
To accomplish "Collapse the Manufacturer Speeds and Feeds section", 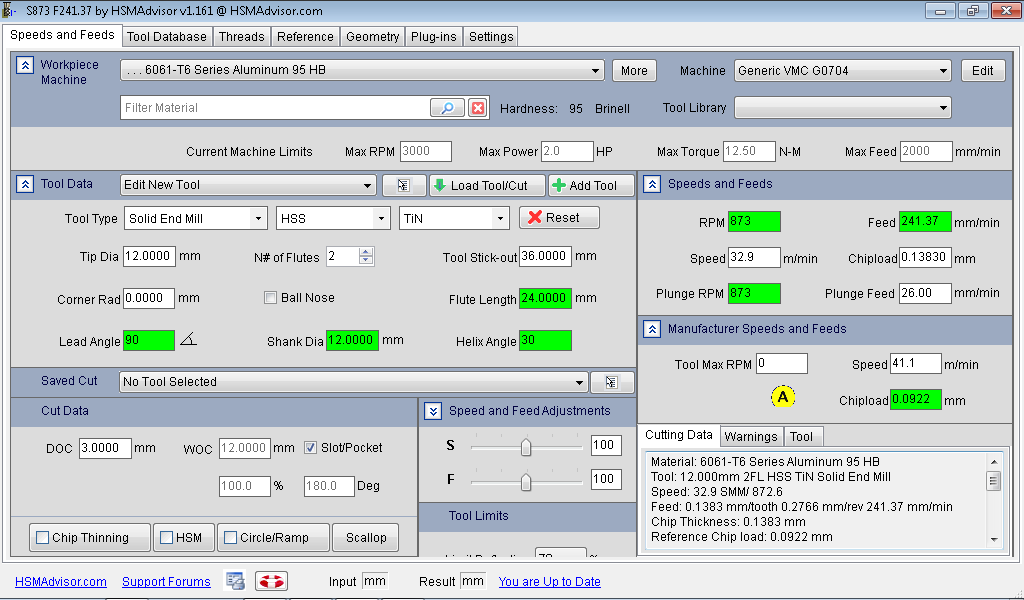I will (652, 329).
